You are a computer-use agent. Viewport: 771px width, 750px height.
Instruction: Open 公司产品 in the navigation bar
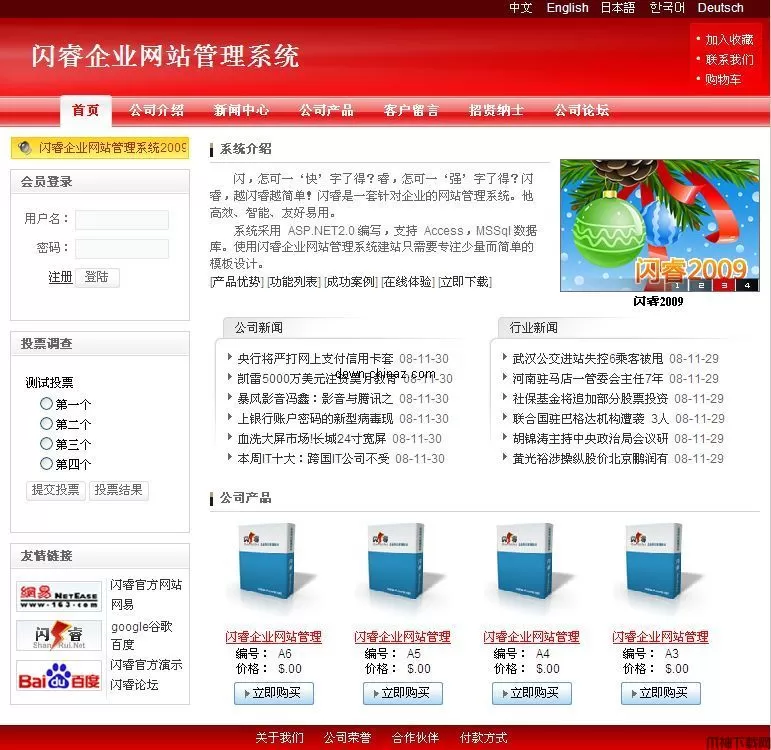pyautogui.click(x=326, y=110)
